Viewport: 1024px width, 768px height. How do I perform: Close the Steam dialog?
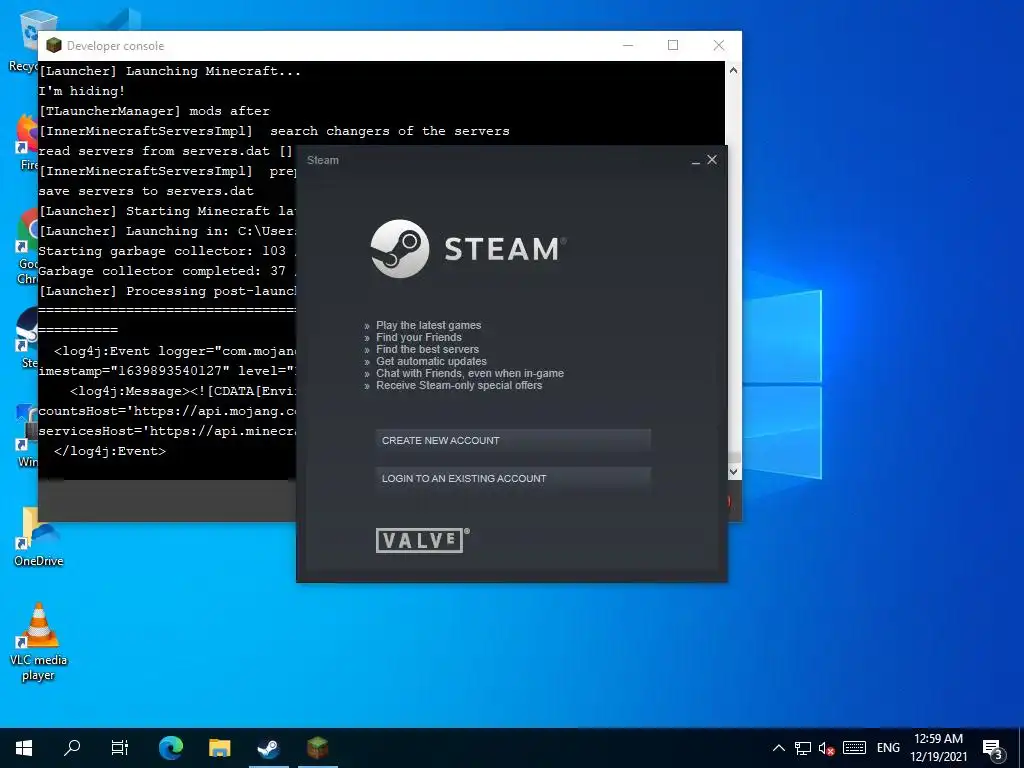click(x=712, y=159)
